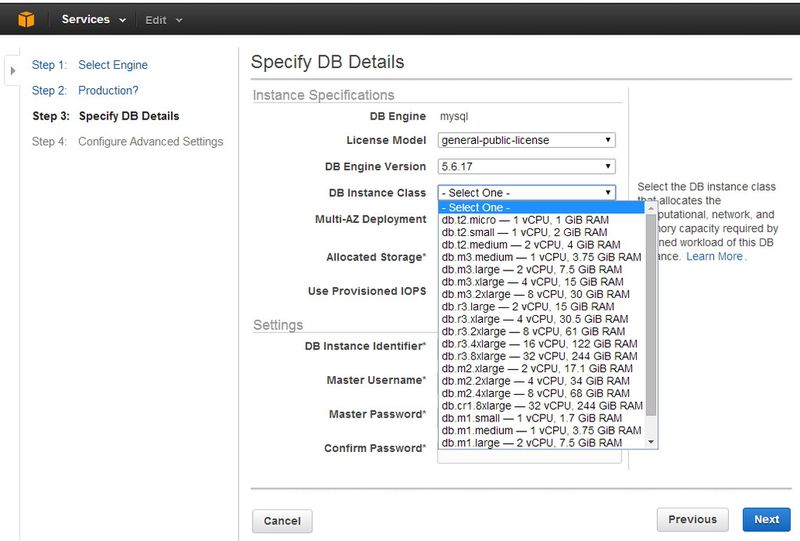Open the License Model dropdown

pos(526,140)
